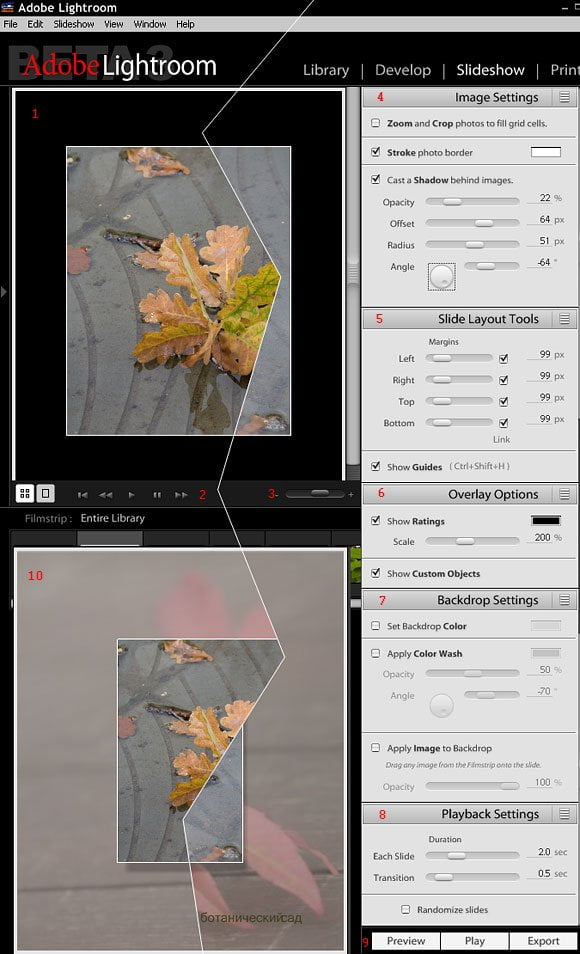Collapse Backdrop Settings panel header
Image resolution: width=580 pixels, height=954 pixels.
469,600
